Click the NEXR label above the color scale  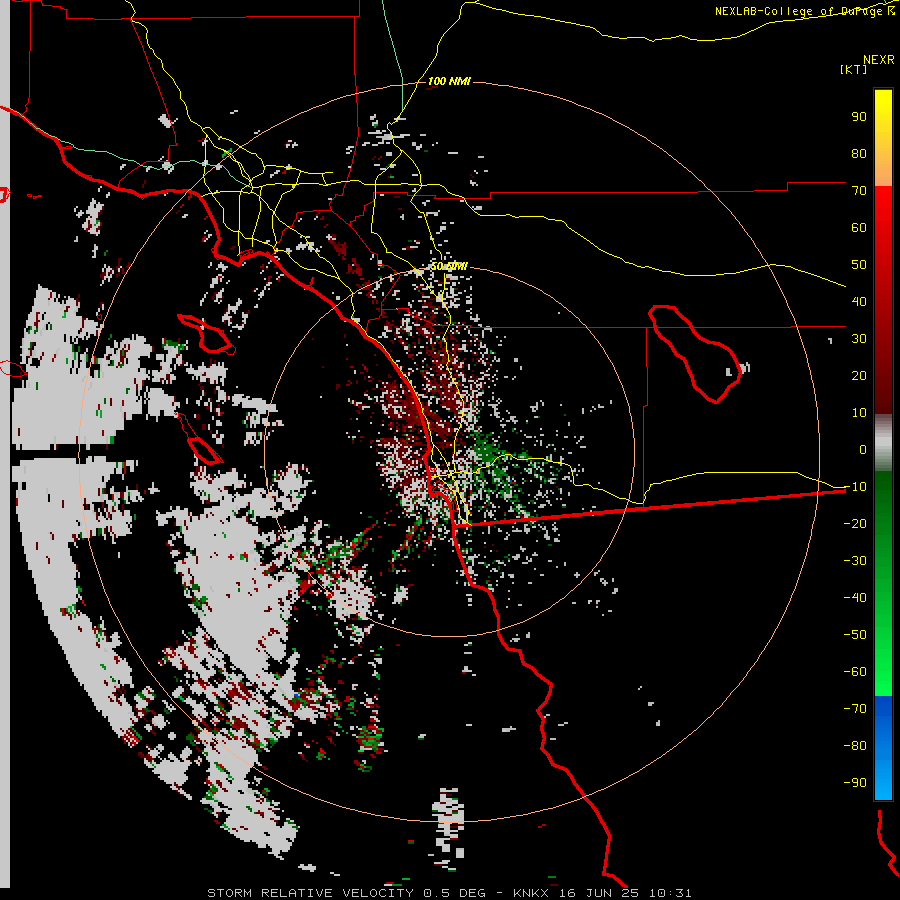(x=879, y=60)
